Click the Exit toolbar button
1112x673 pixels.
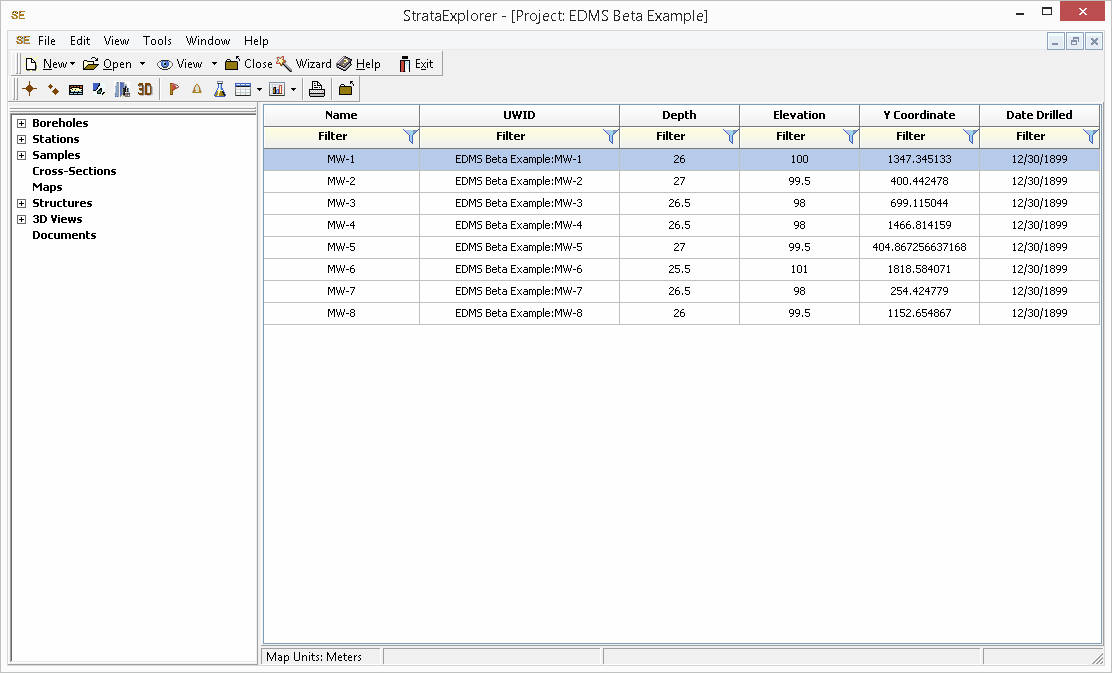point(416,64)
